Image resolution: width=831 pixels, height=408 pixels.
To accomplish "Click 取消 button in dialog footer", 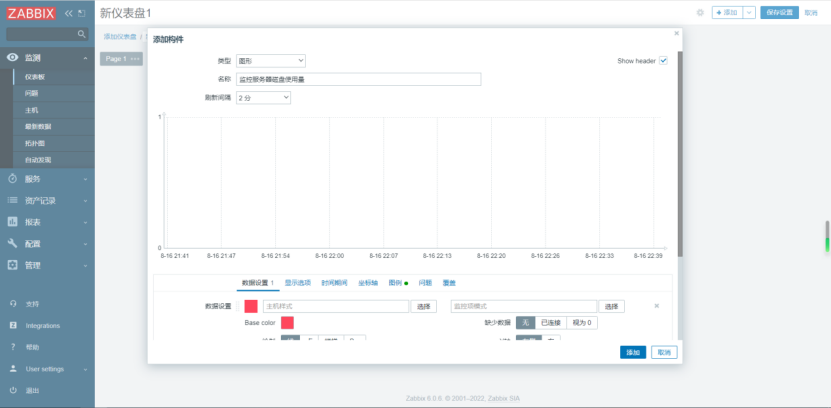I will 664,352.
